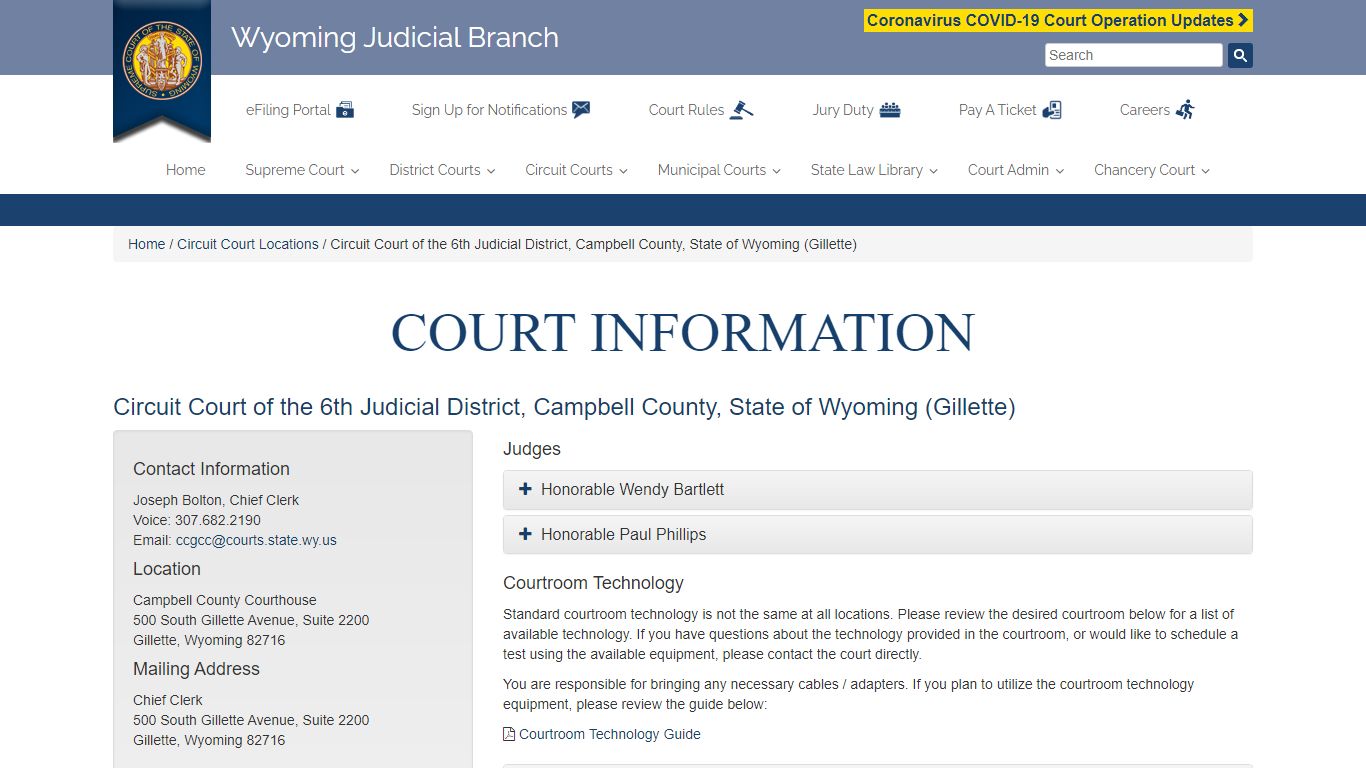Click Campbell County Courthouse text

coord(225,600)
